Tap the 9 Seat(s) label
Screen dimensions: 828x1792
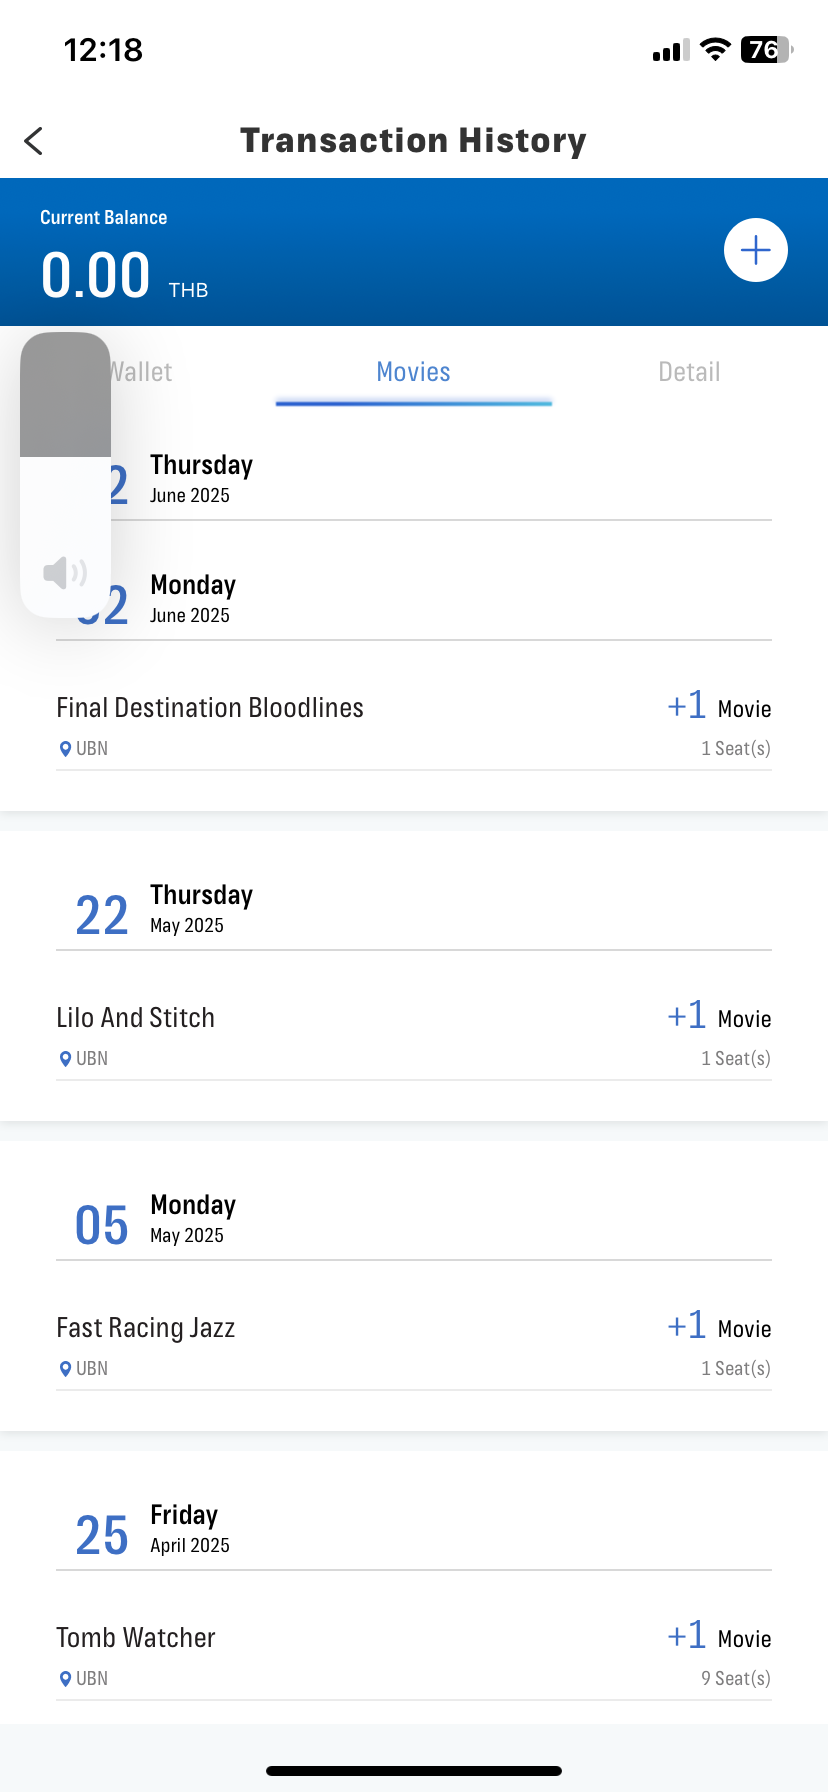(736, 1679)
